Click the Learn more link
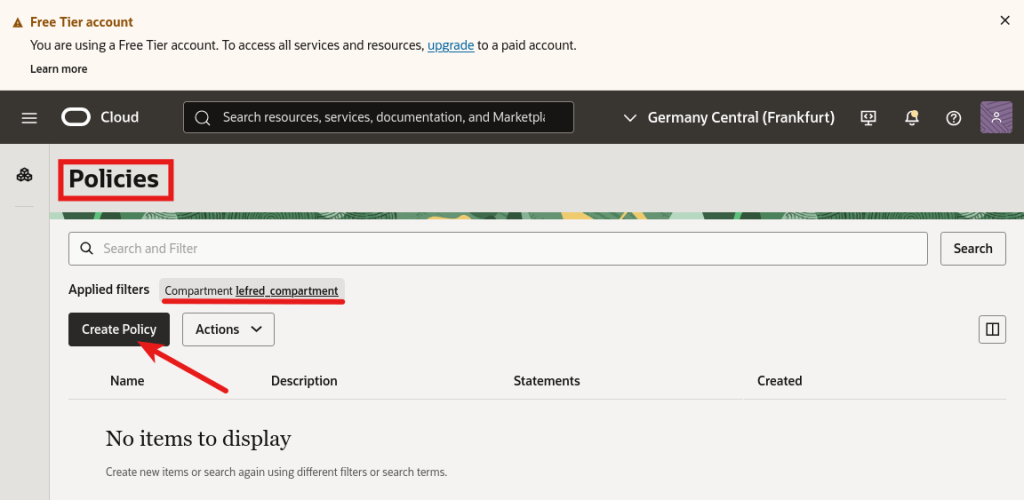The height and width of the screenshot is (500, 1024). tap(58, 69)
